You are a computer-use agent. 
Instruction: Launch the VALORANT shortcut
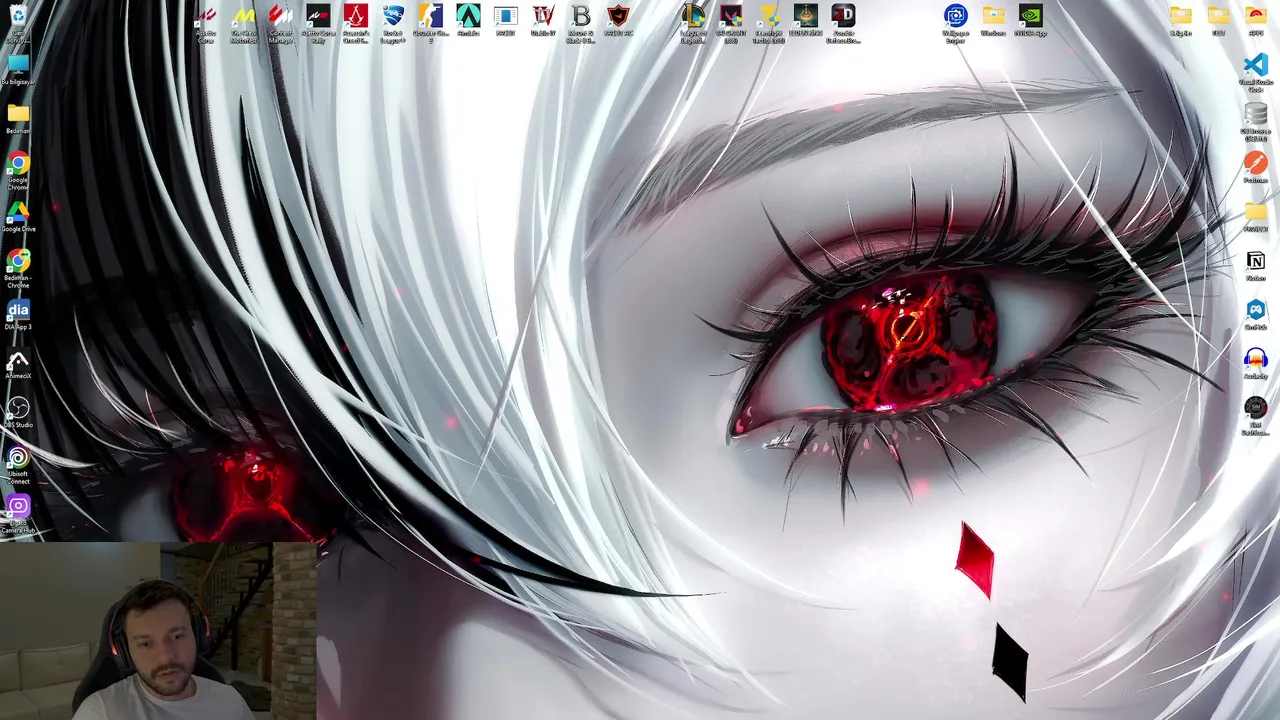pos(731,24)
